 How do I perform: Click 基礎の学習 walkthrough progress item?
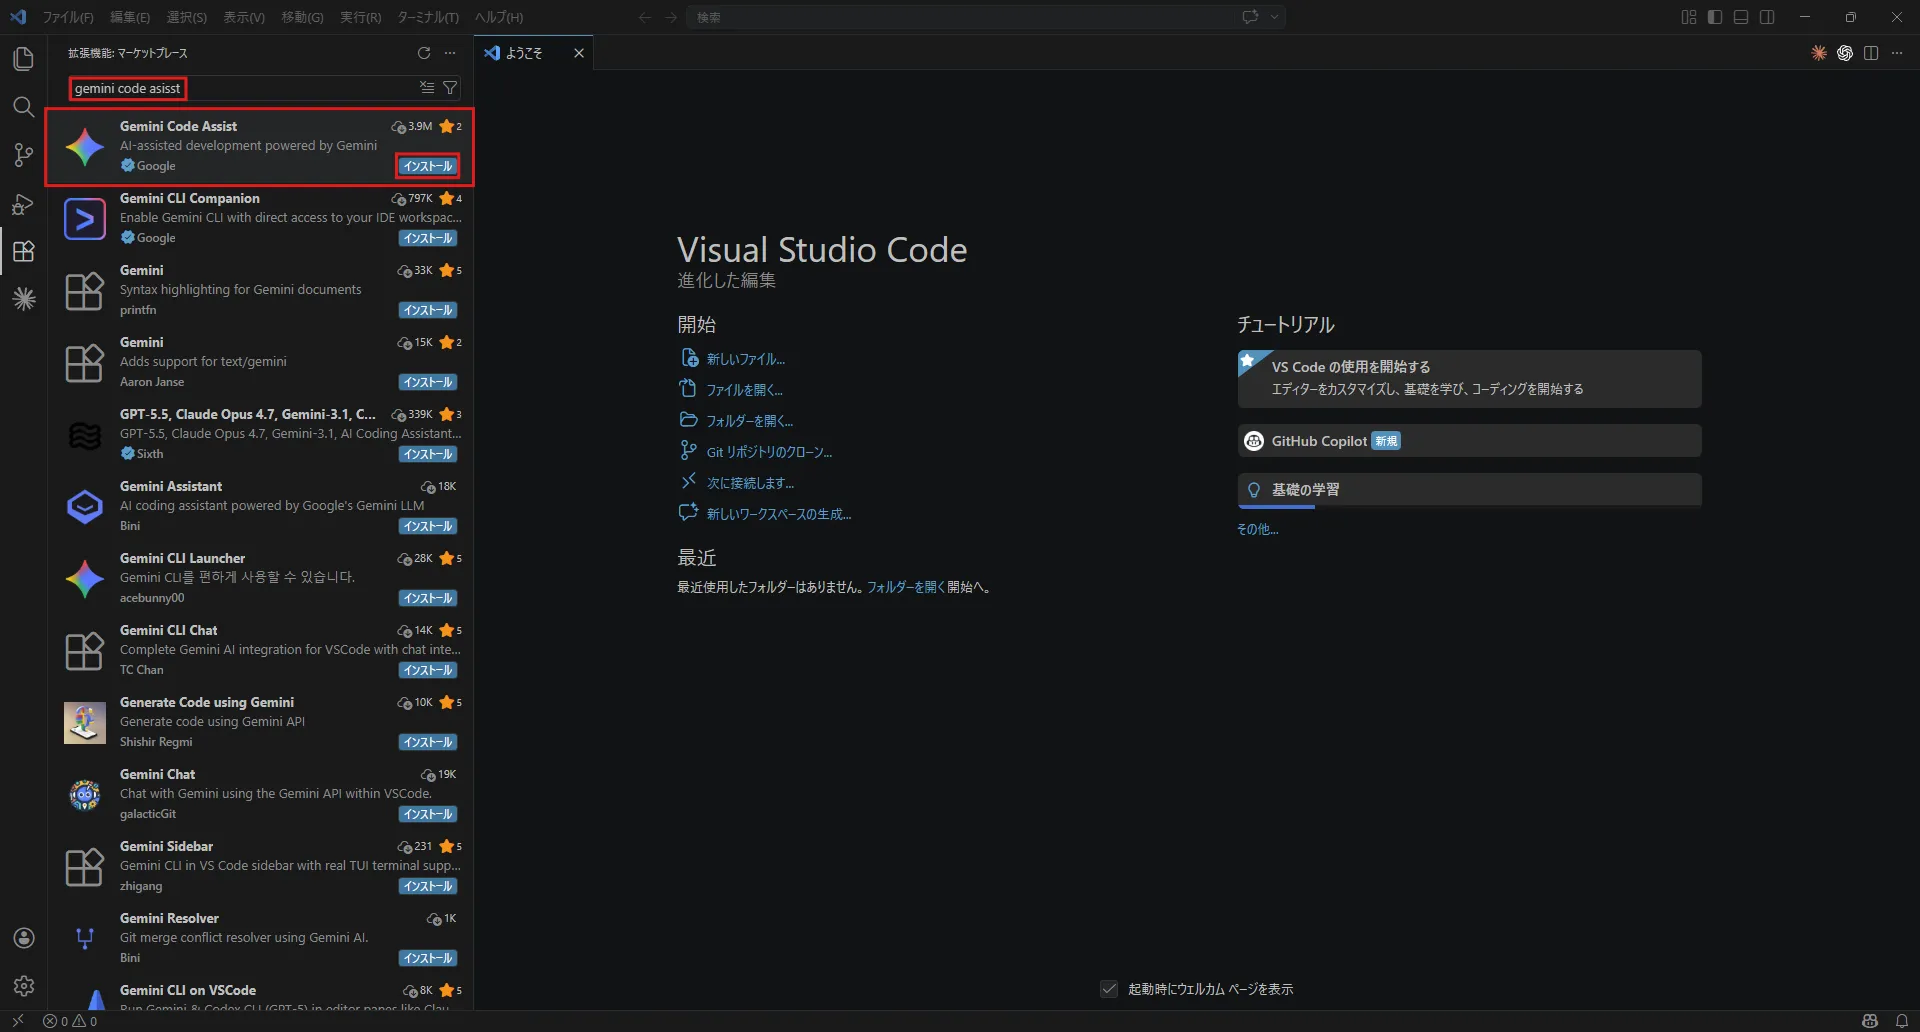[x=1469, y=490]
